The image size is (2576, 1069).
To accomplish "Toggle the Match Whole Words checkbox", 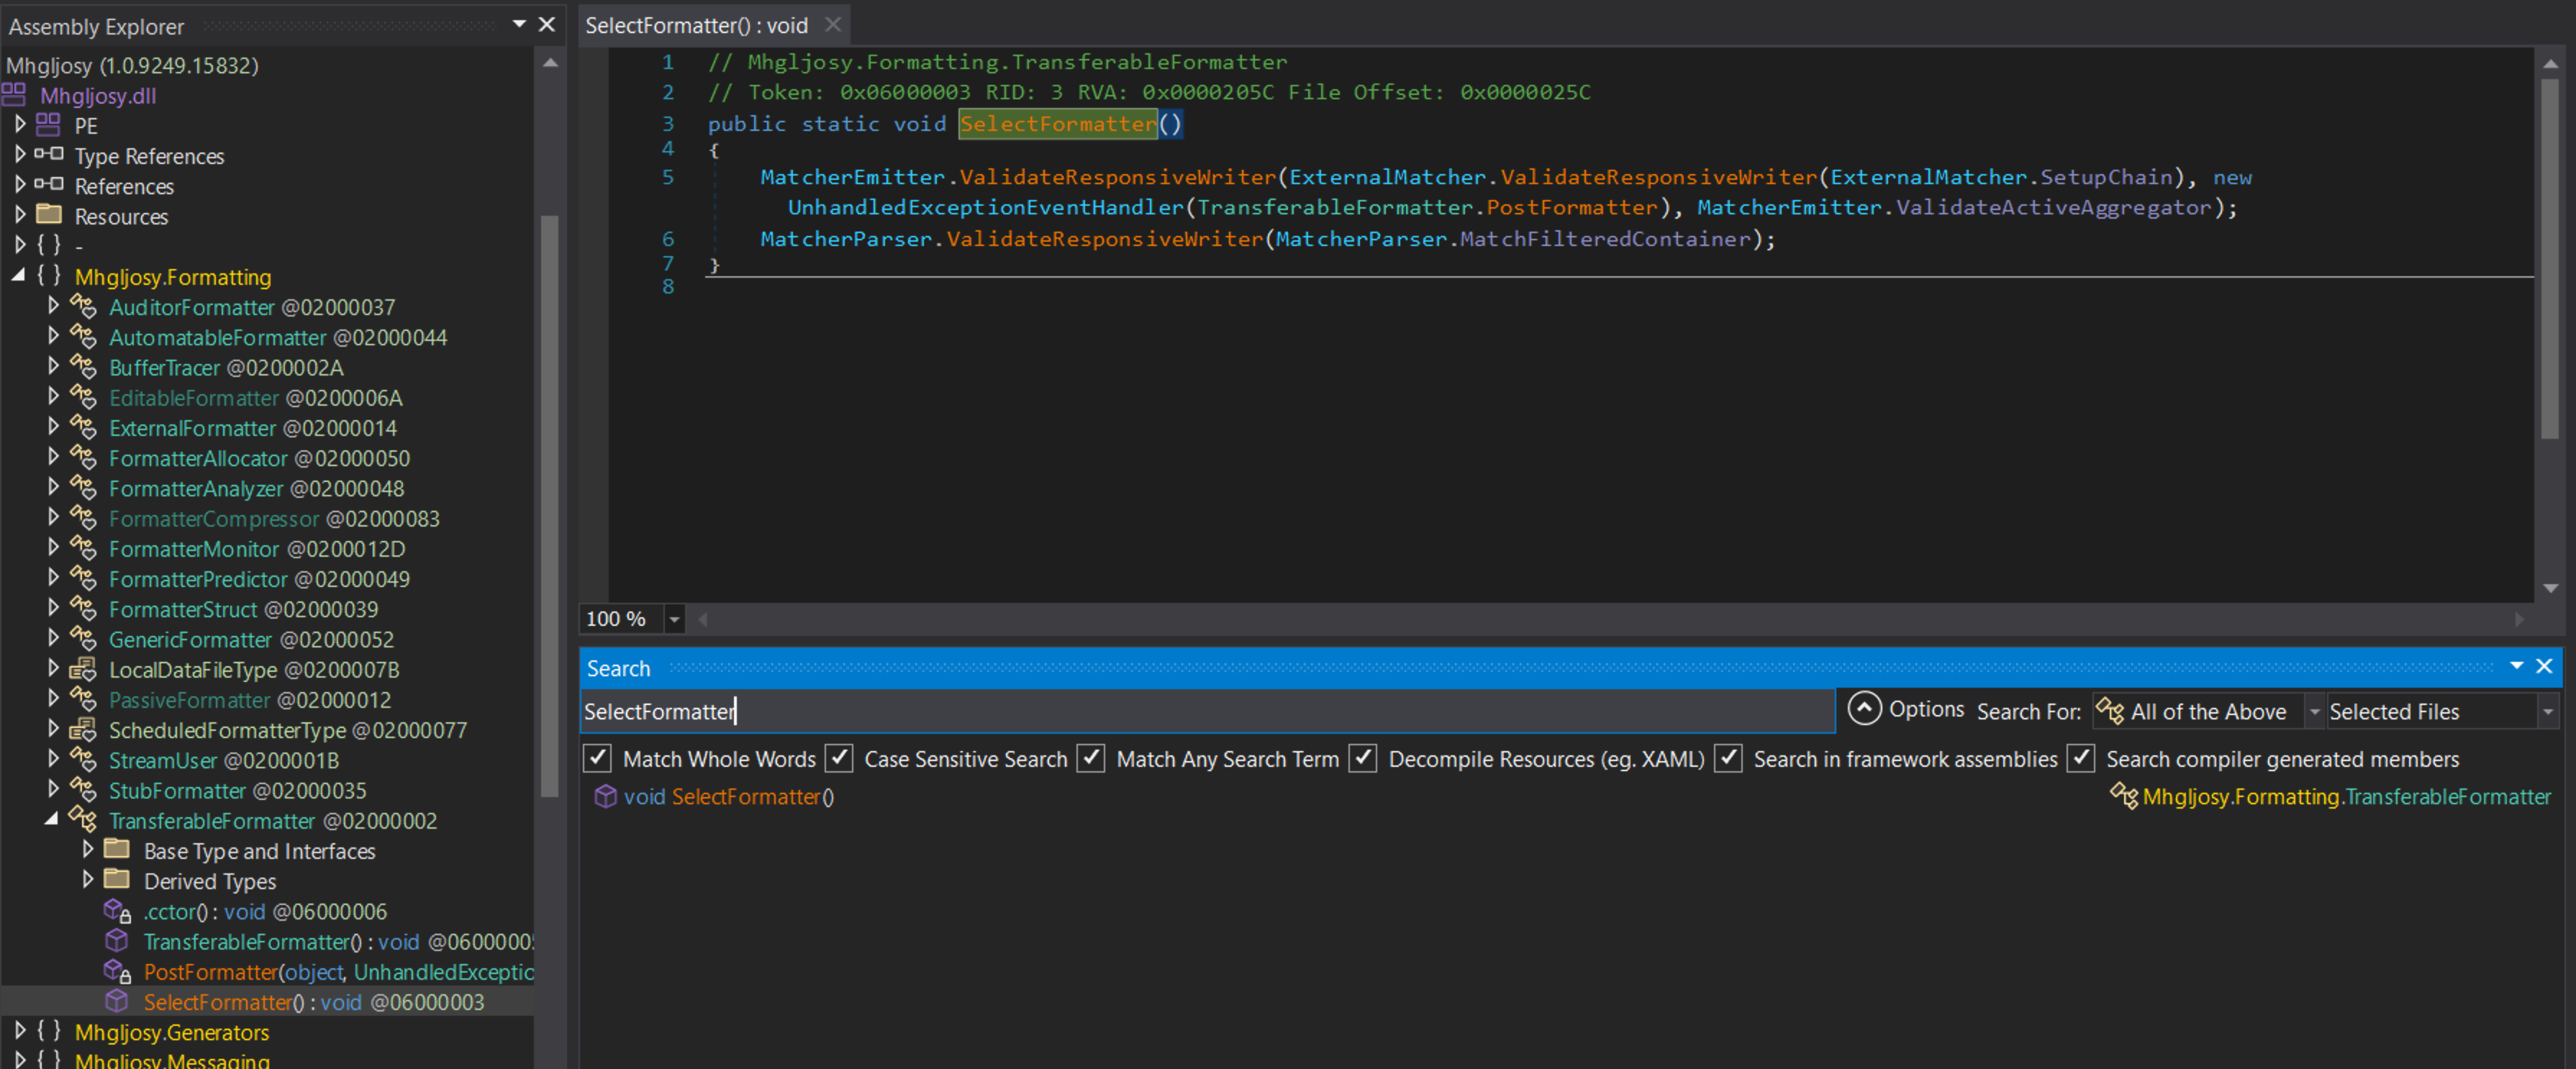I will coord(597,758).
